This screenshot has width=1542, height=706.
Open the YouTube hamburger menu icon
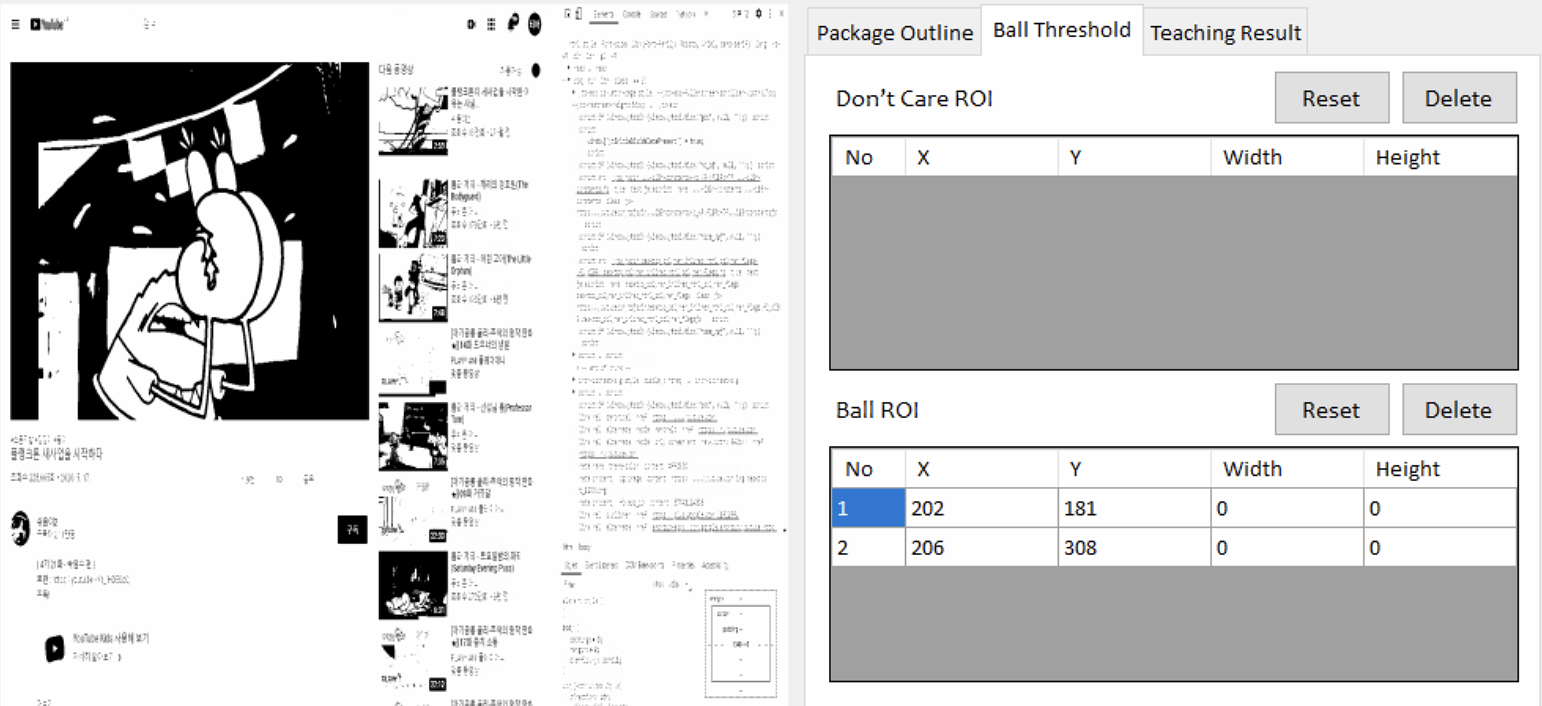click(15, 24)
